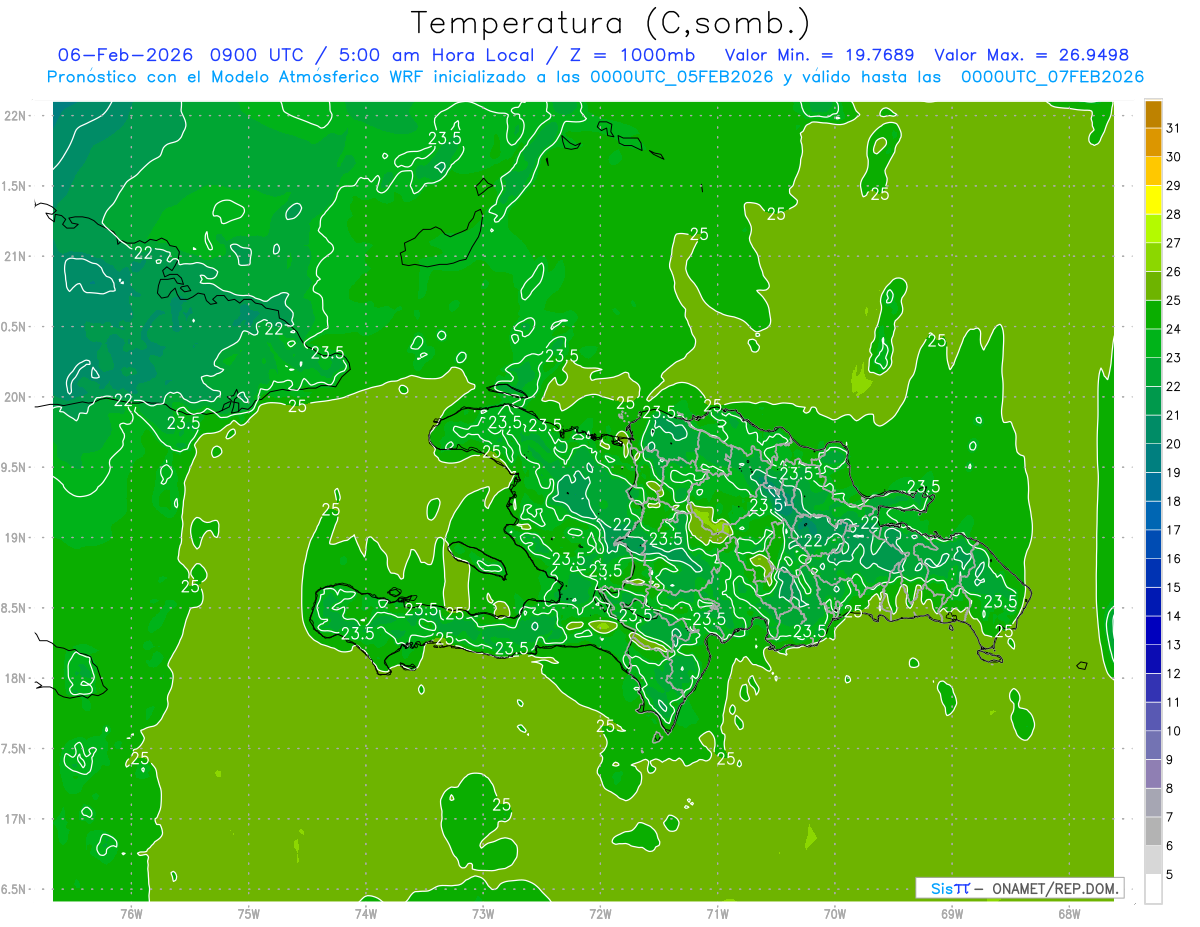Pick the dark blue swatch between 13 and 14
The width and height of the screenshot is (1200, 927).
coord(1153,630)
